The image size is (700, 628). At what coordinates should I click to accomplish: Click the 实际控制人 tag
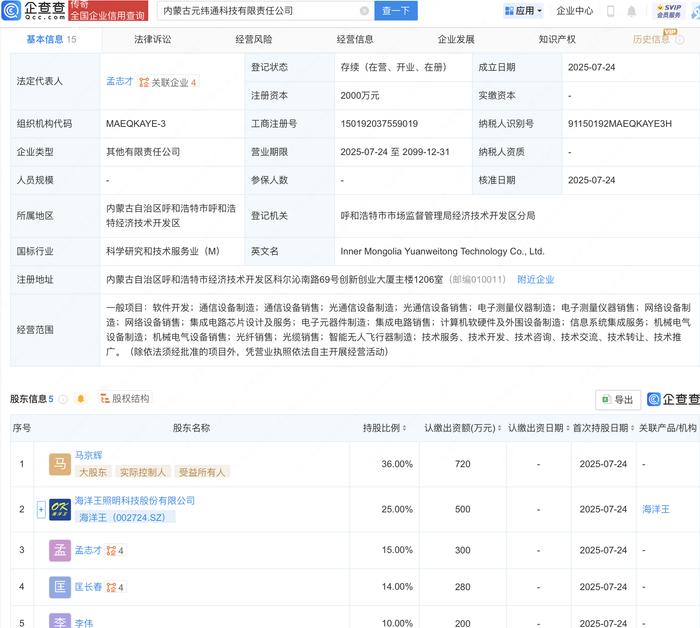point(142,472)
